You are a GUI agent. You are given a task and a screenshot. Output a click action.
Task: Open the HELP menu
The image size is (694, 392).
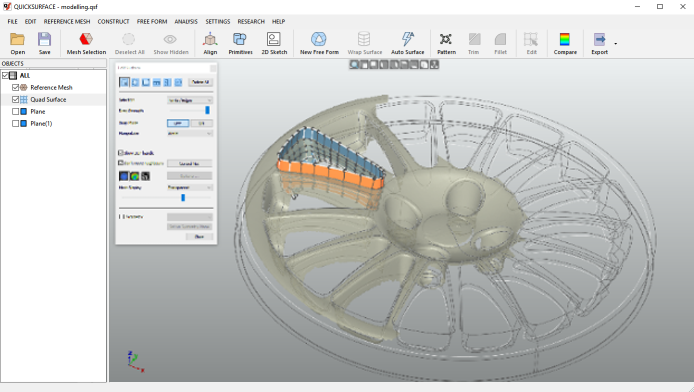pos(278,21)
